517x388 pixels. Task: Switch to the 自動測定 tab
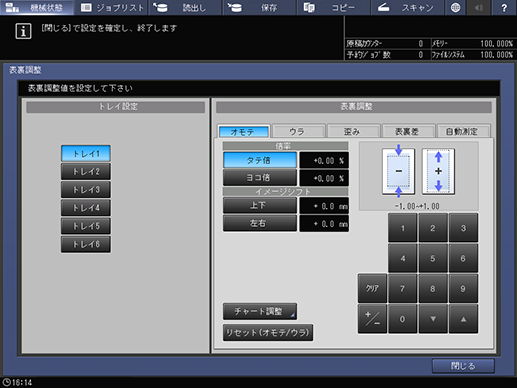coord(463,131)
